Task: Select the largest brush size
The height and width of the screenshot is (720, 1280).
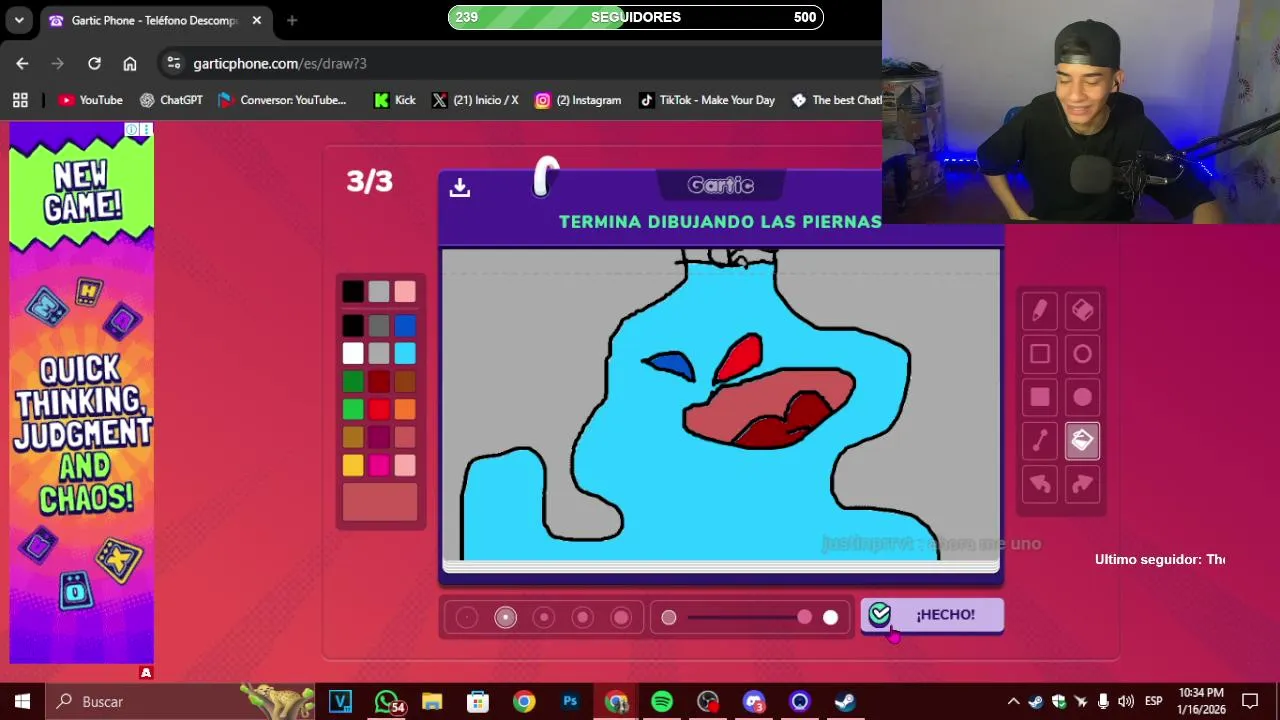Action: [x=621, y=618]
